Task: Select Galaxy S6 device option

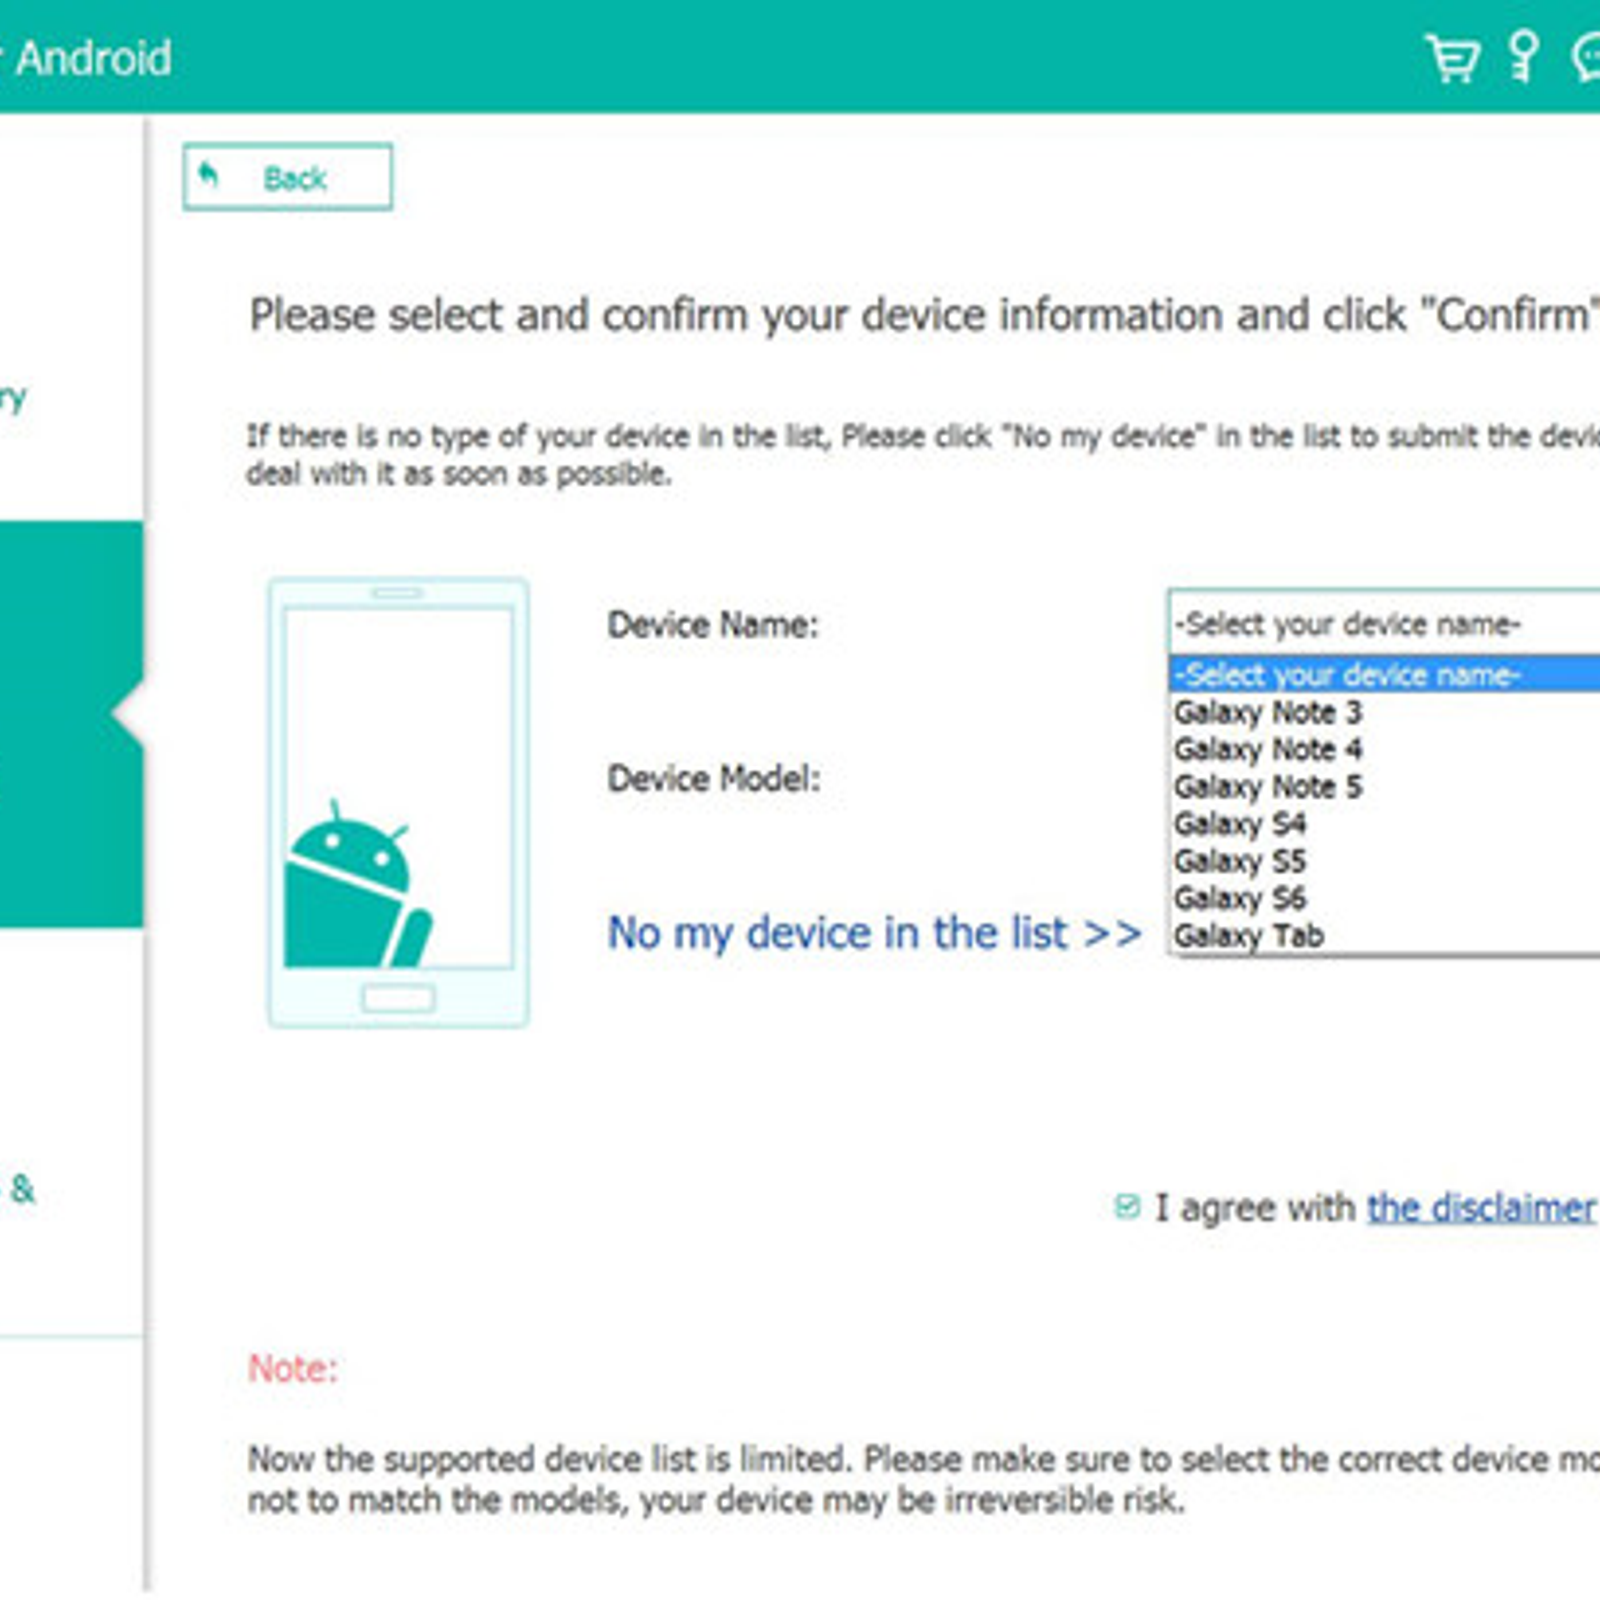Action: (x=1240, y=898)
